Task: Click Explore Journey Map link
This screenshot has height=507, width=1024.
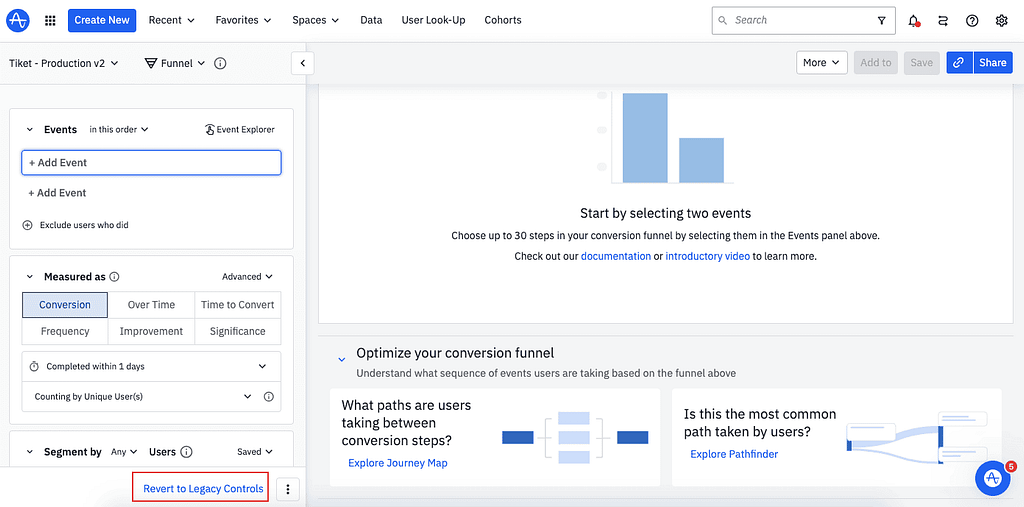Action: pos(398,463)
